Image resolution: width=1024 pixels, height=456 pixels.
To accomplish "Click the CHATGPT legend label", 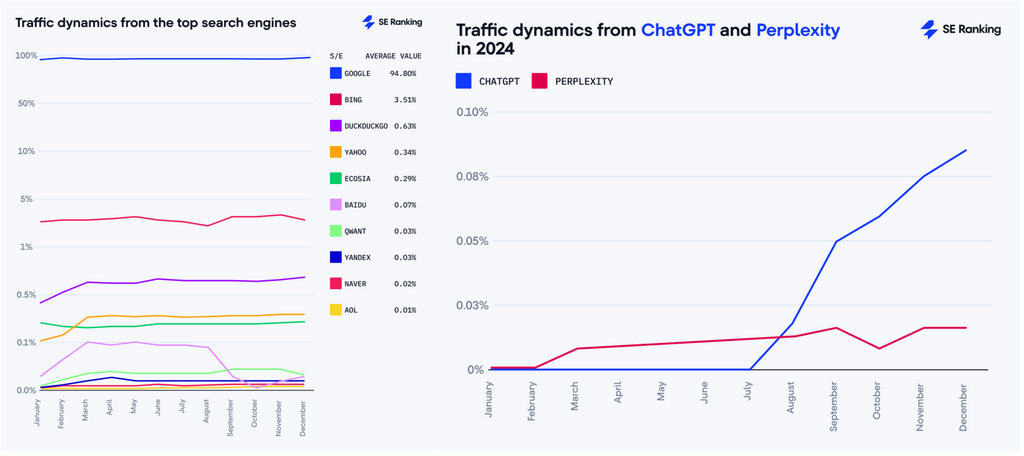I will click(x=500, y=82).
